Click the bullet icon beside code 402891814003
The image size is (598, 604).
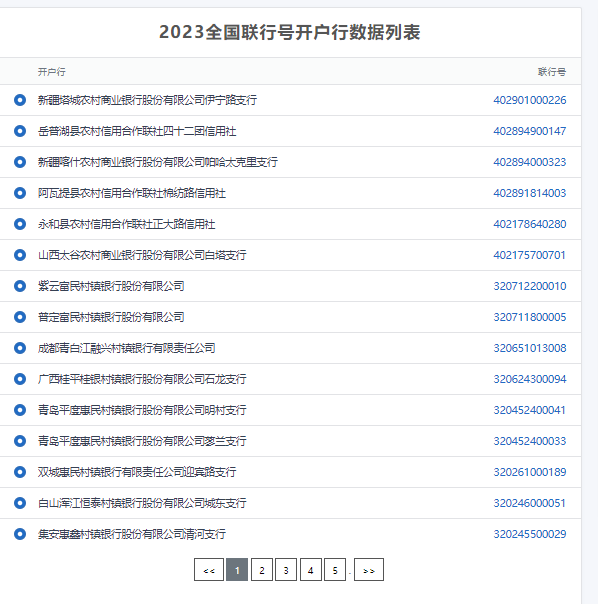point(20,193)
